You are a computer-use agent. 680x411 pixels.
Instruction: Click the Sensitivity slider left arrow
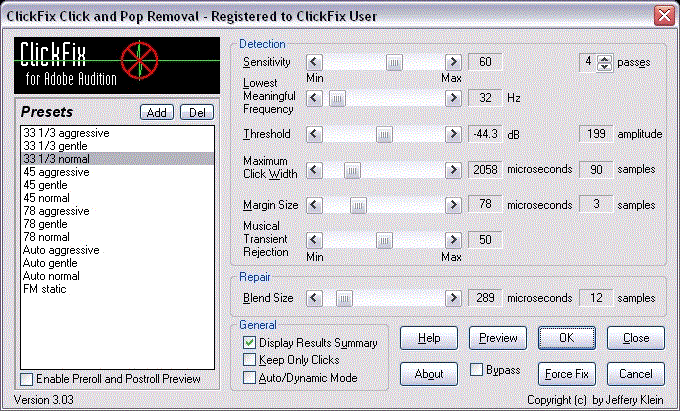[314, 62]
